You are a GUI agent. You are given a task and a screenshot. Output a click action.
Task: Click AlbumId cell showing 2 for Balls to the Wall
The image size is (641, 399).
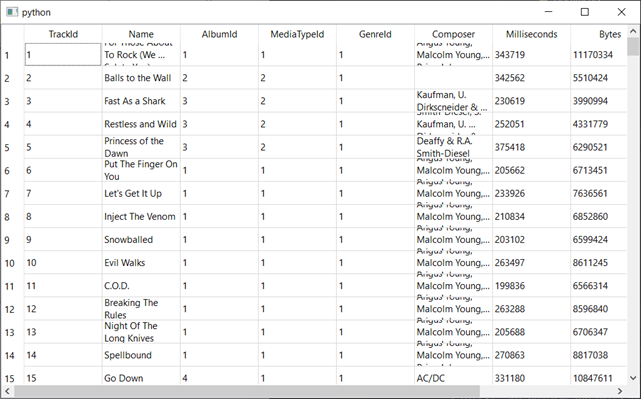point(219,78)
